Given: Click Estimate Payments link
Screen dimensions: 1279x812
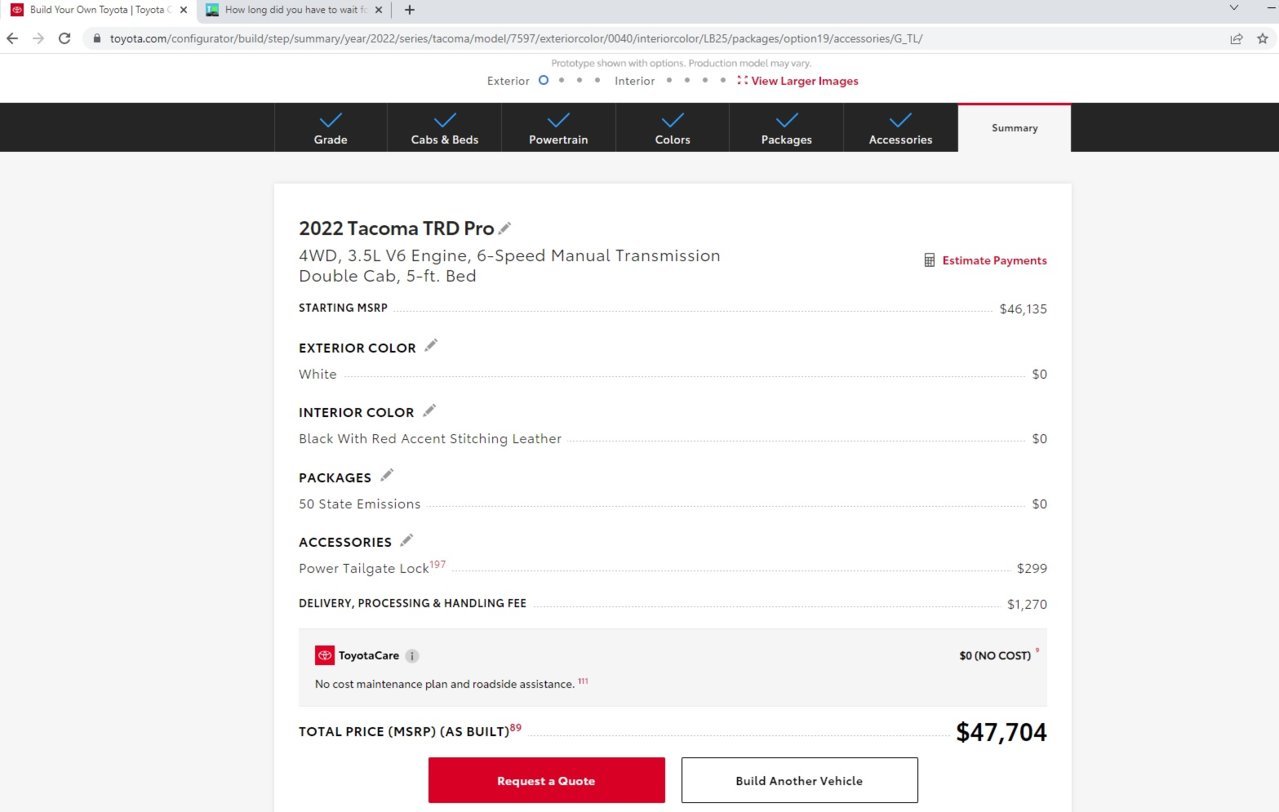Looking at the screenshot, I should pyautogui.click(x=994, y=260).
